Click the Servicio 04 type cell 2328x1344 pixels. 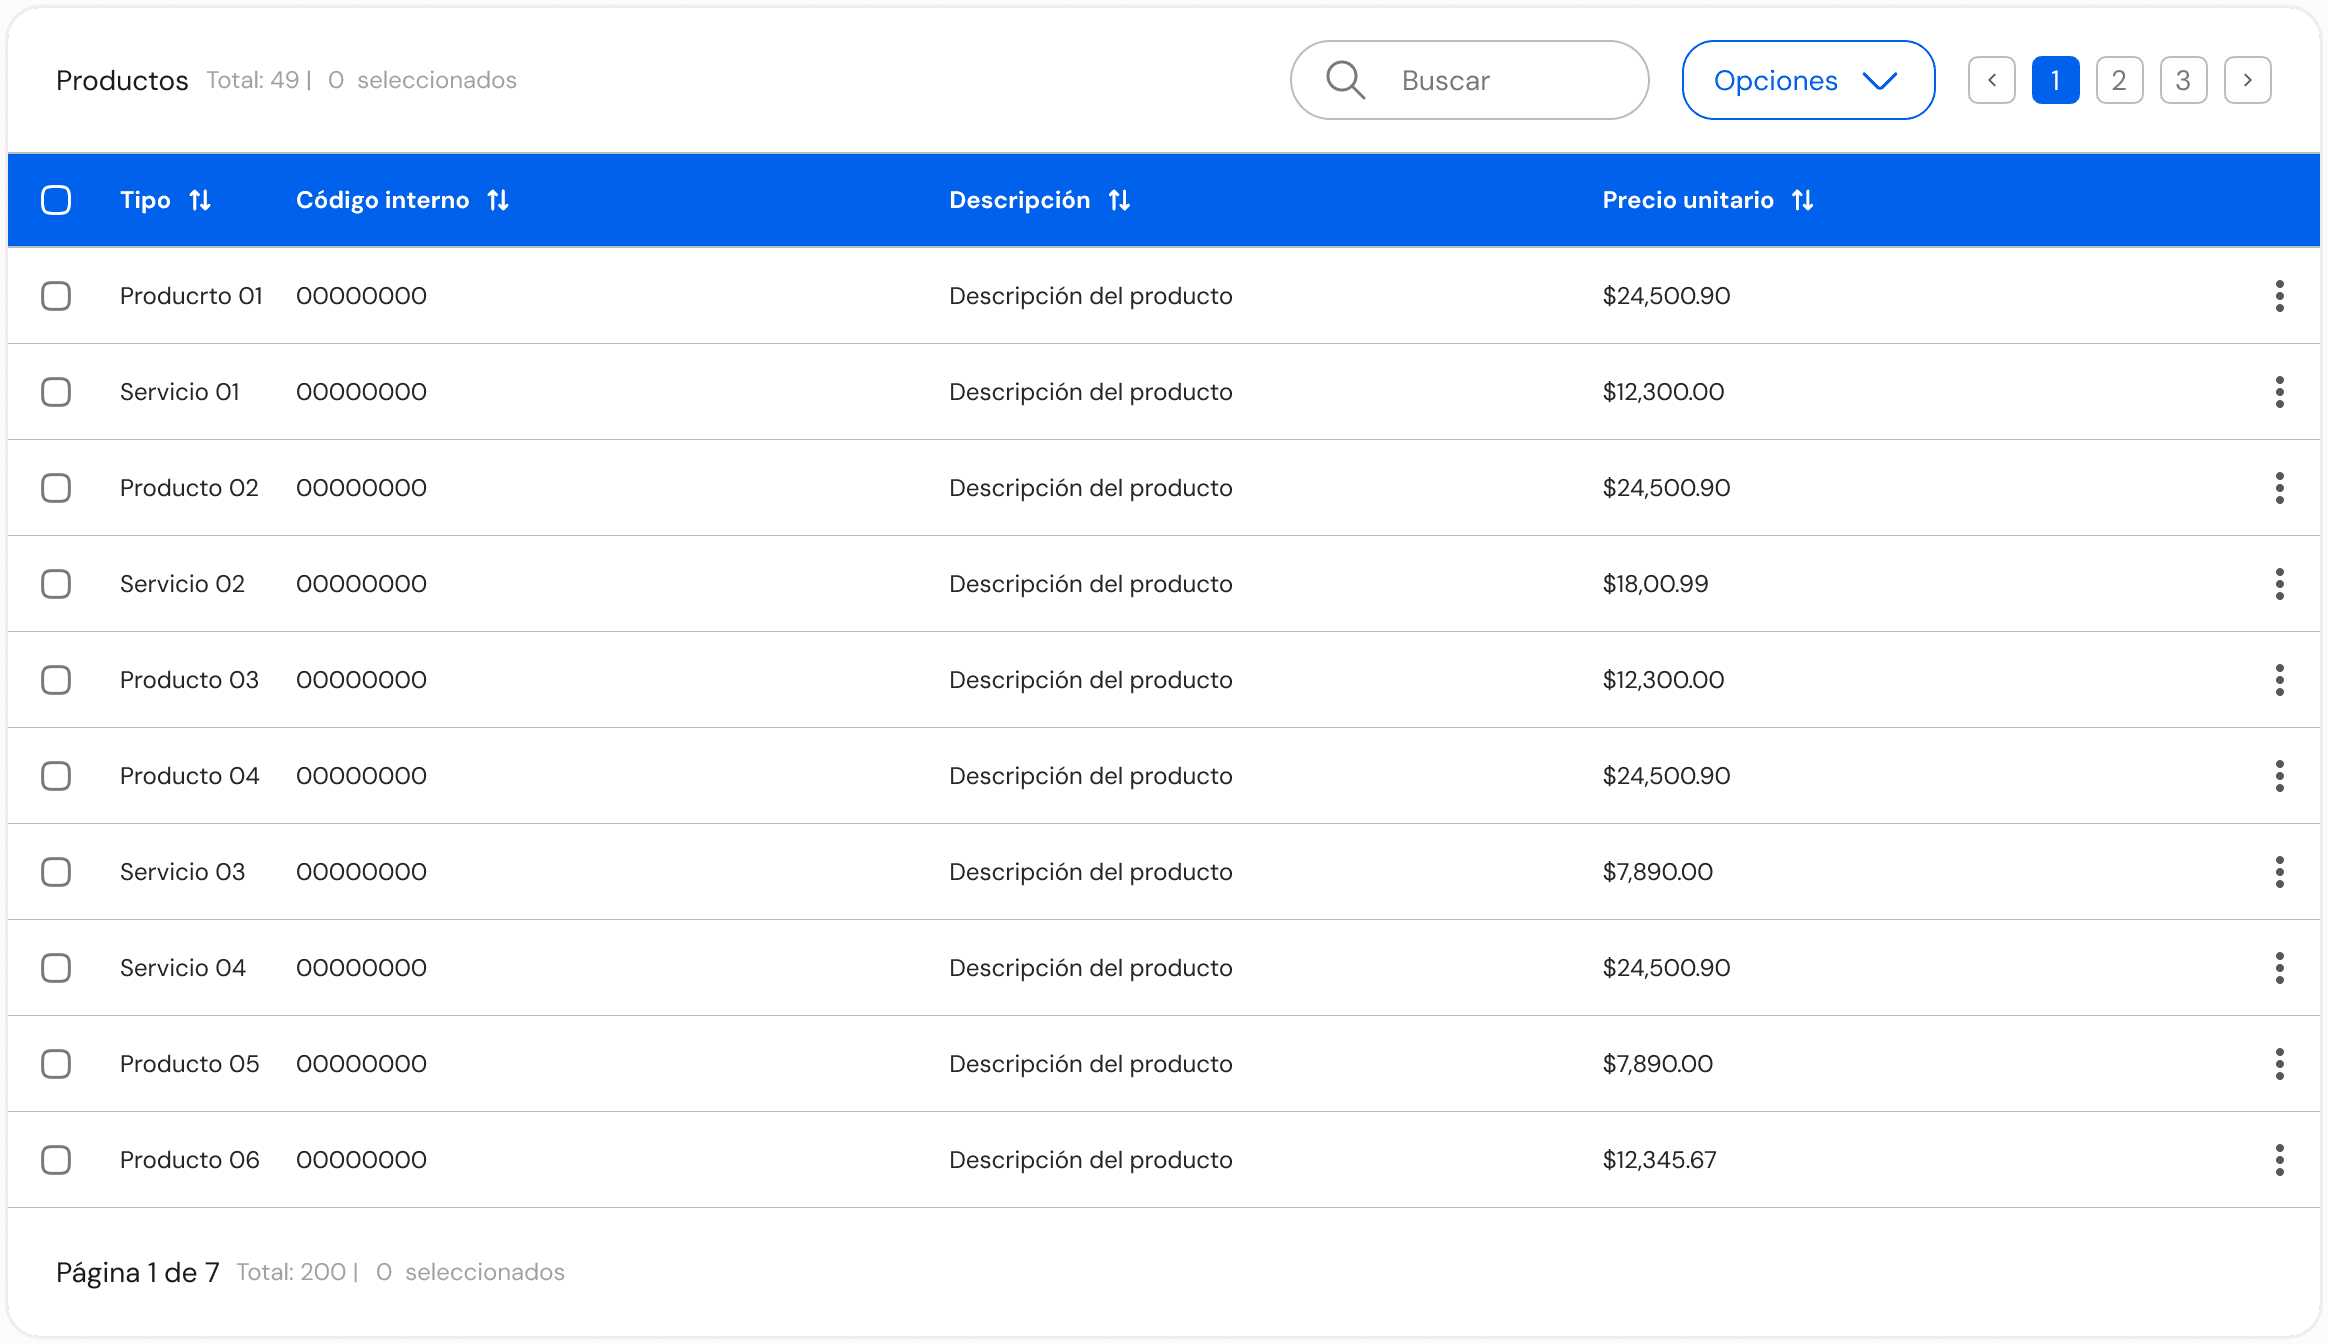tap(183, 968)
